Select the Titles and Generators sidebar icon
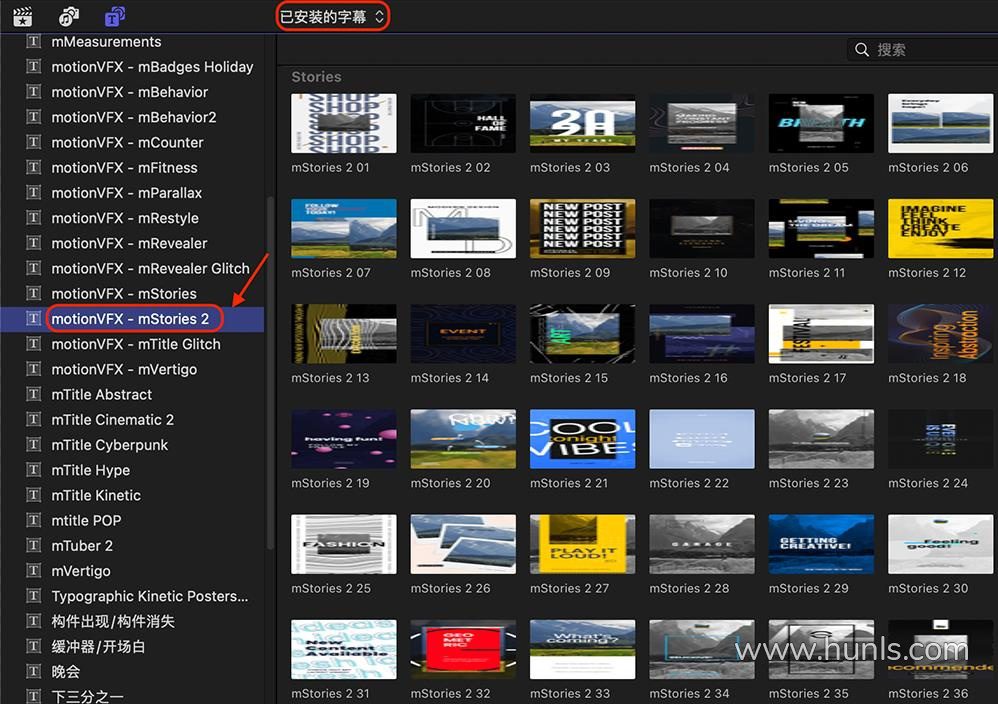The height and width of the screenshot is (704, 998). click(115, 17)
